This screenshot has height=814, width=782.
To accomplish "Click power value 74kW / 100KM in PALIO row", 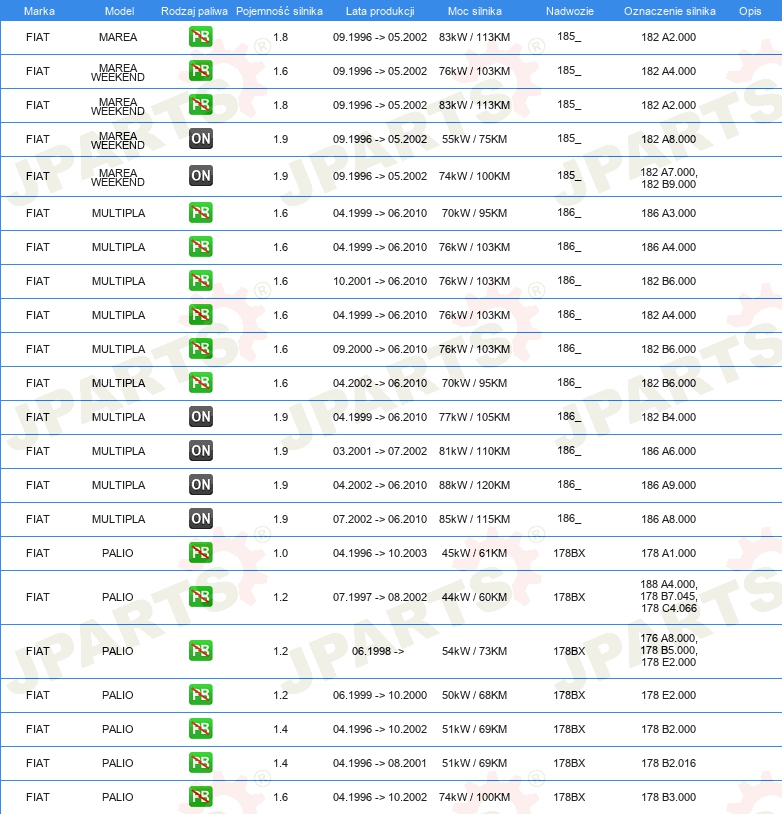I will pos(474,797).
